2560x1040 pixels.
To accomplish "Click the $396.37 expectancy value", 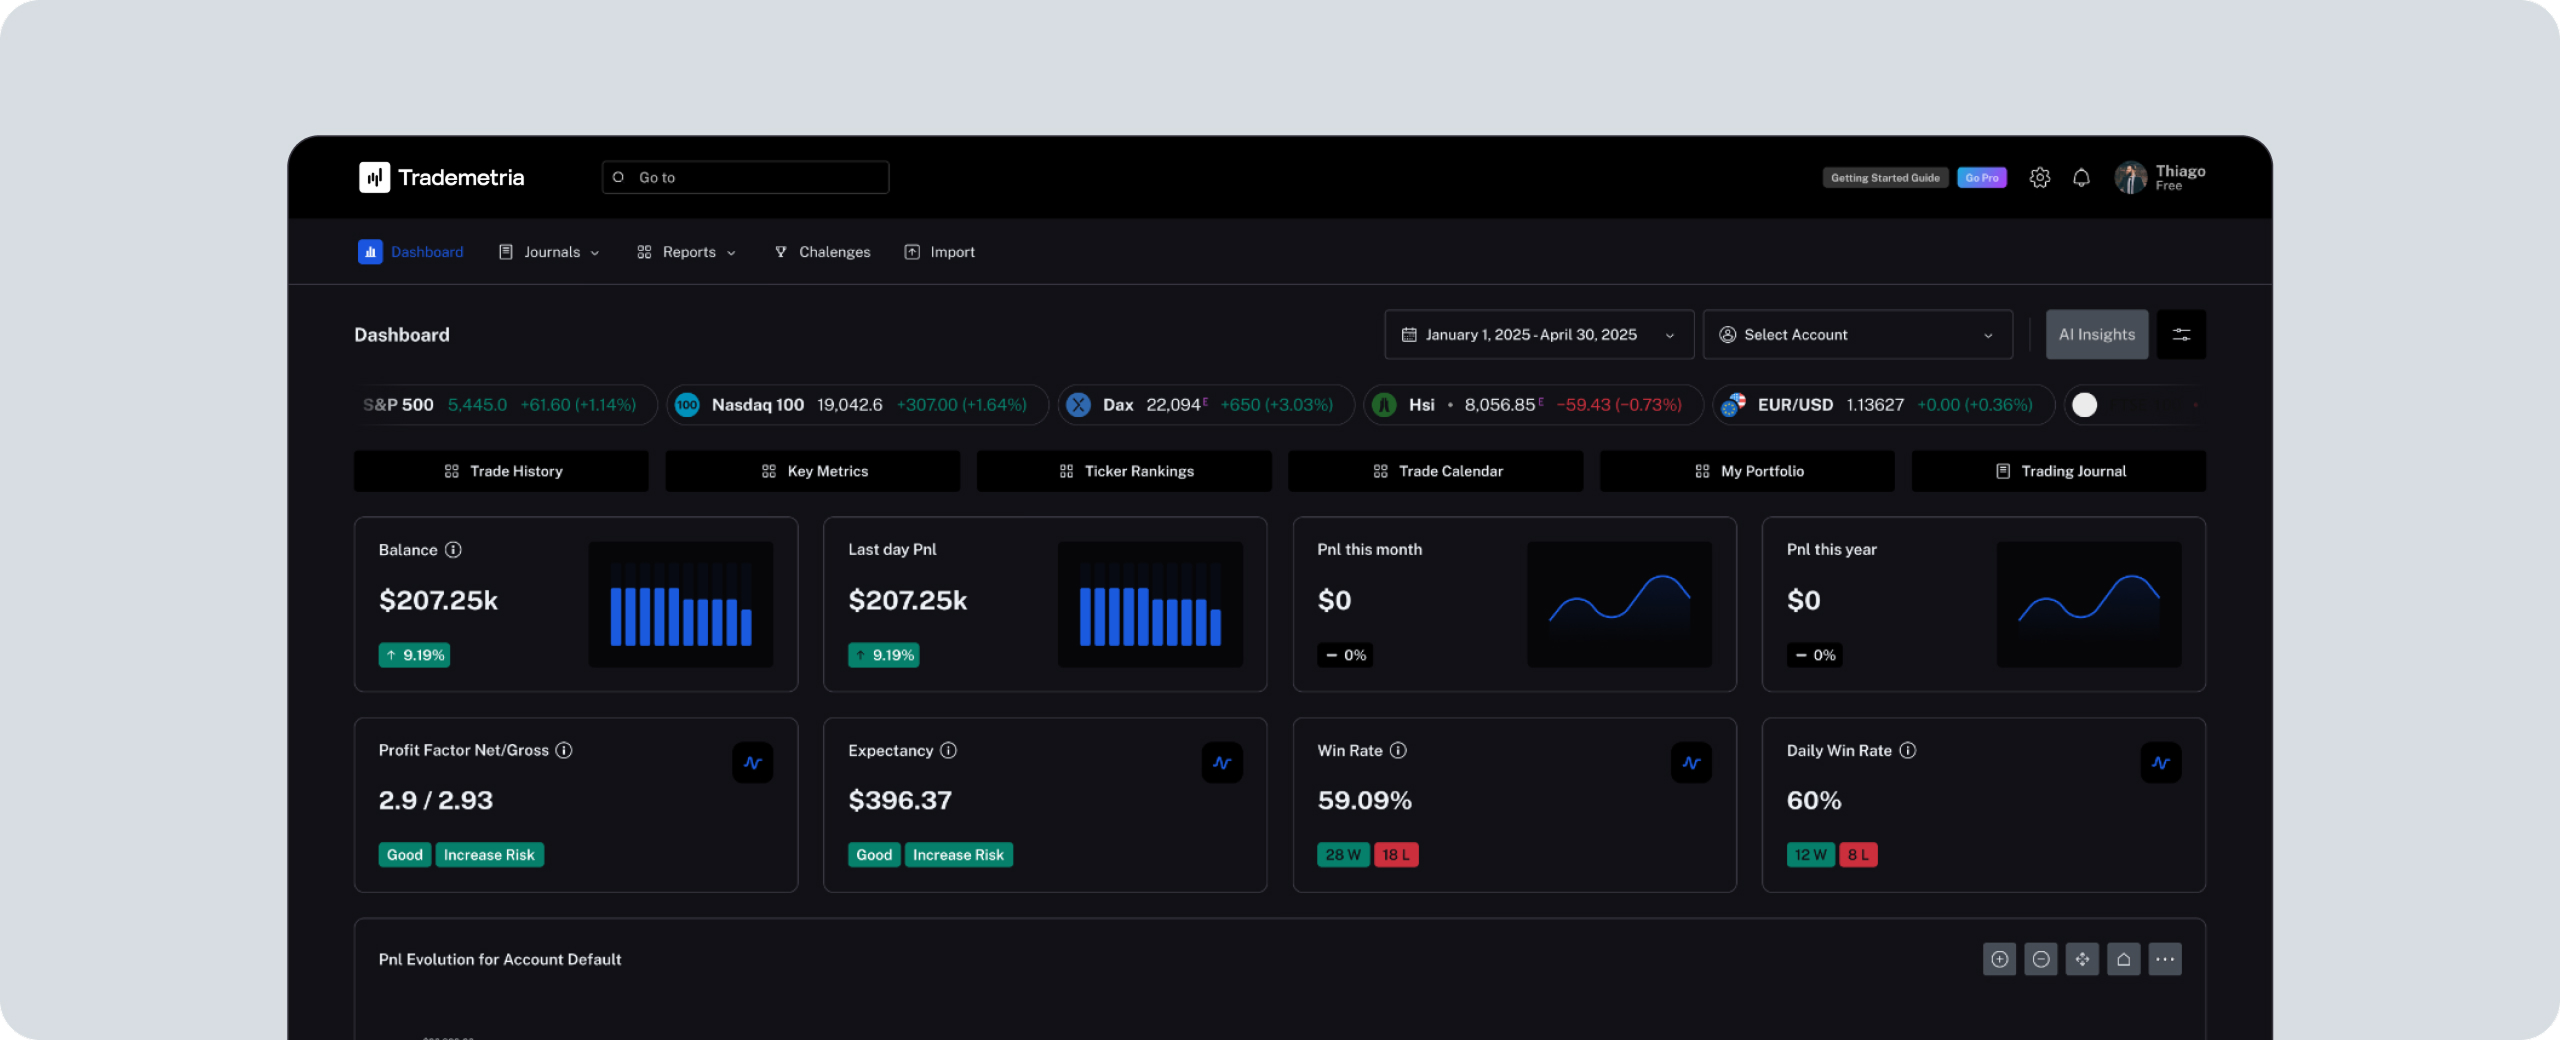I will [x=900, y=800].
